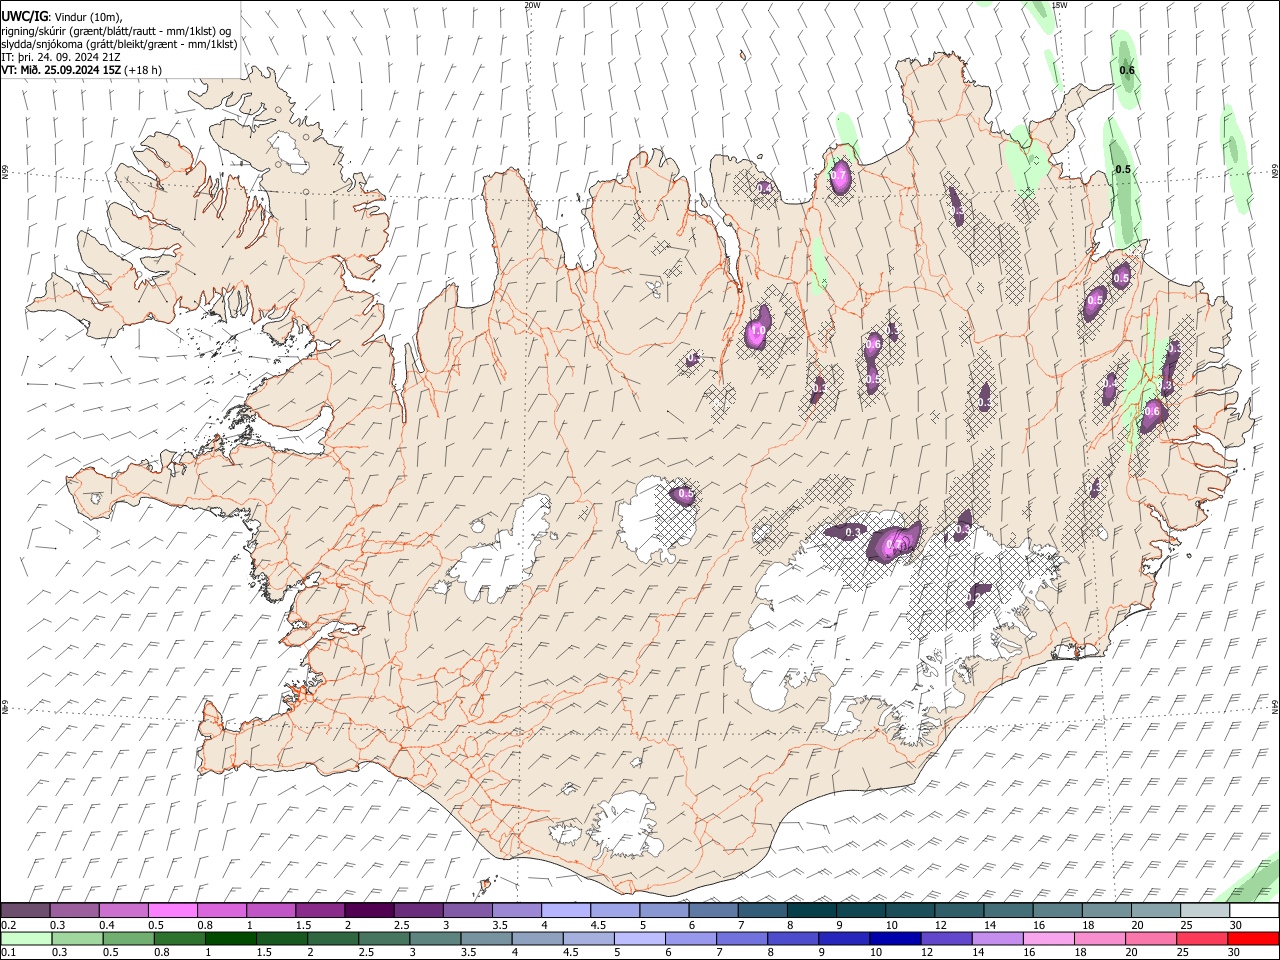Screen dimensions: 1280x960
Task: Click the bright red 30 swatch in lower legend row
Action: [x=1252, y=938]
